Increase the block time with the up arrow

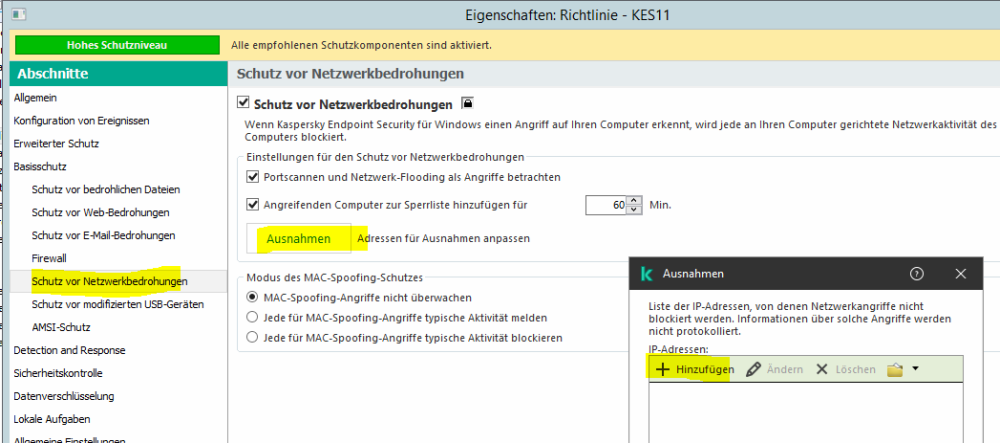tap(633, 201)
